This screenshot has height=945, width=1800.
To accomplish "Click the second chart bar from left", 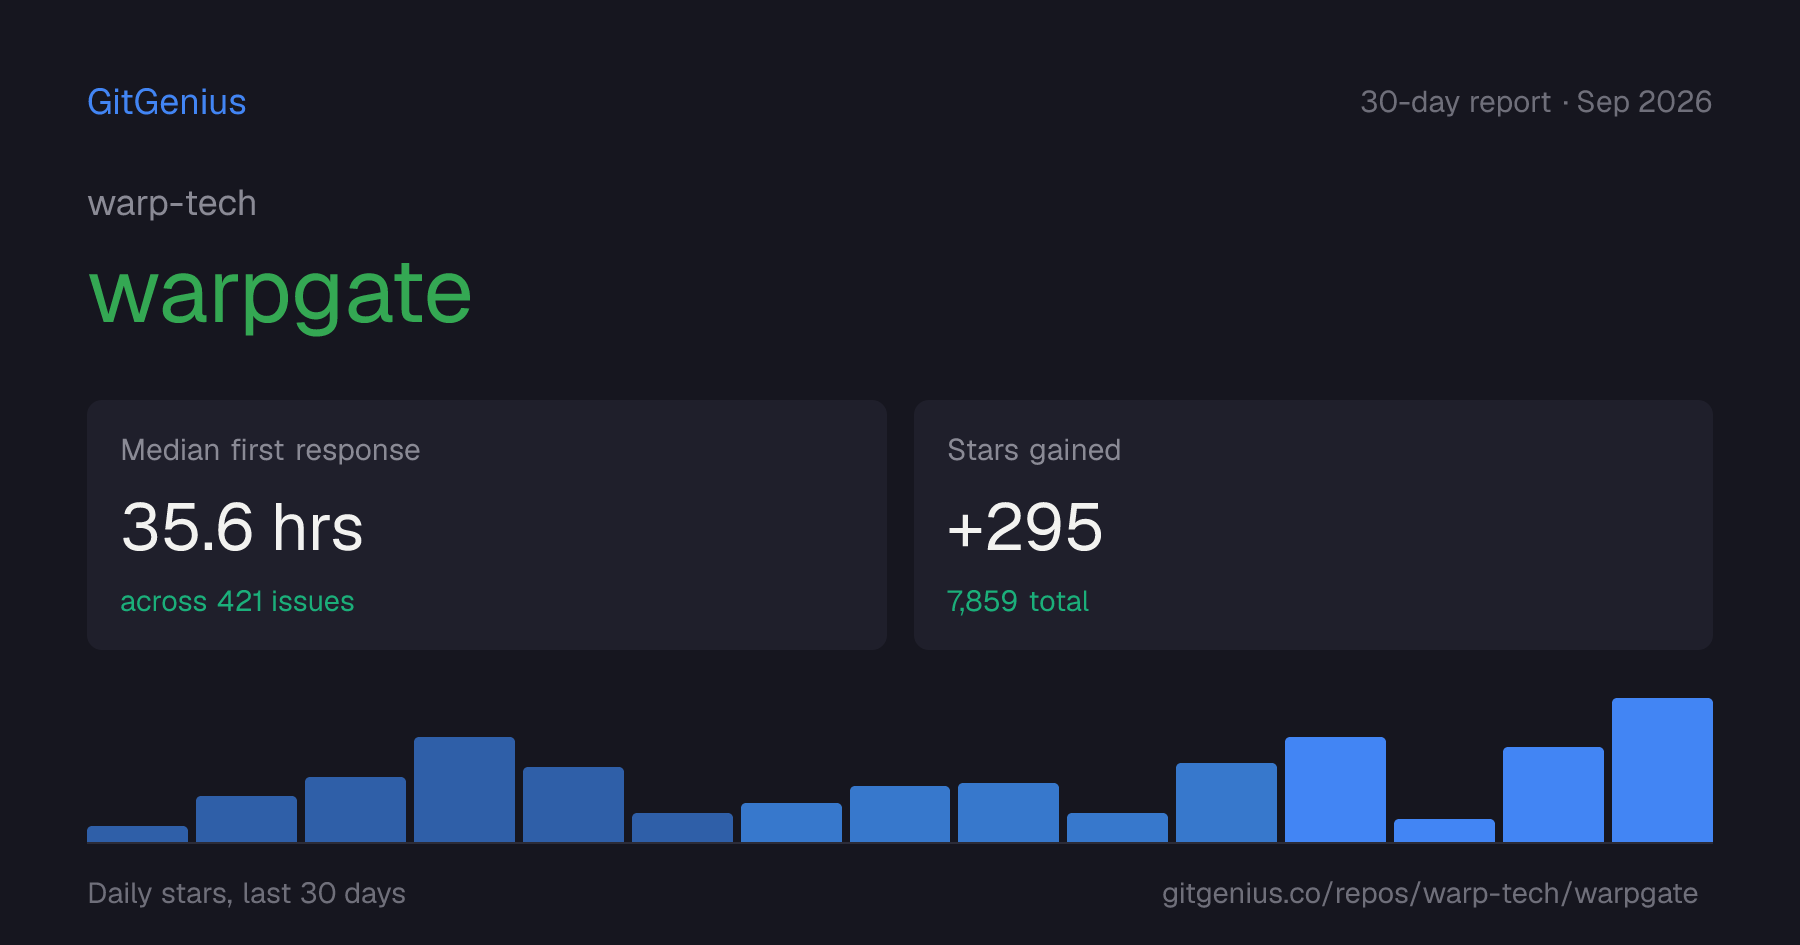I will click(x=246, y=819).
